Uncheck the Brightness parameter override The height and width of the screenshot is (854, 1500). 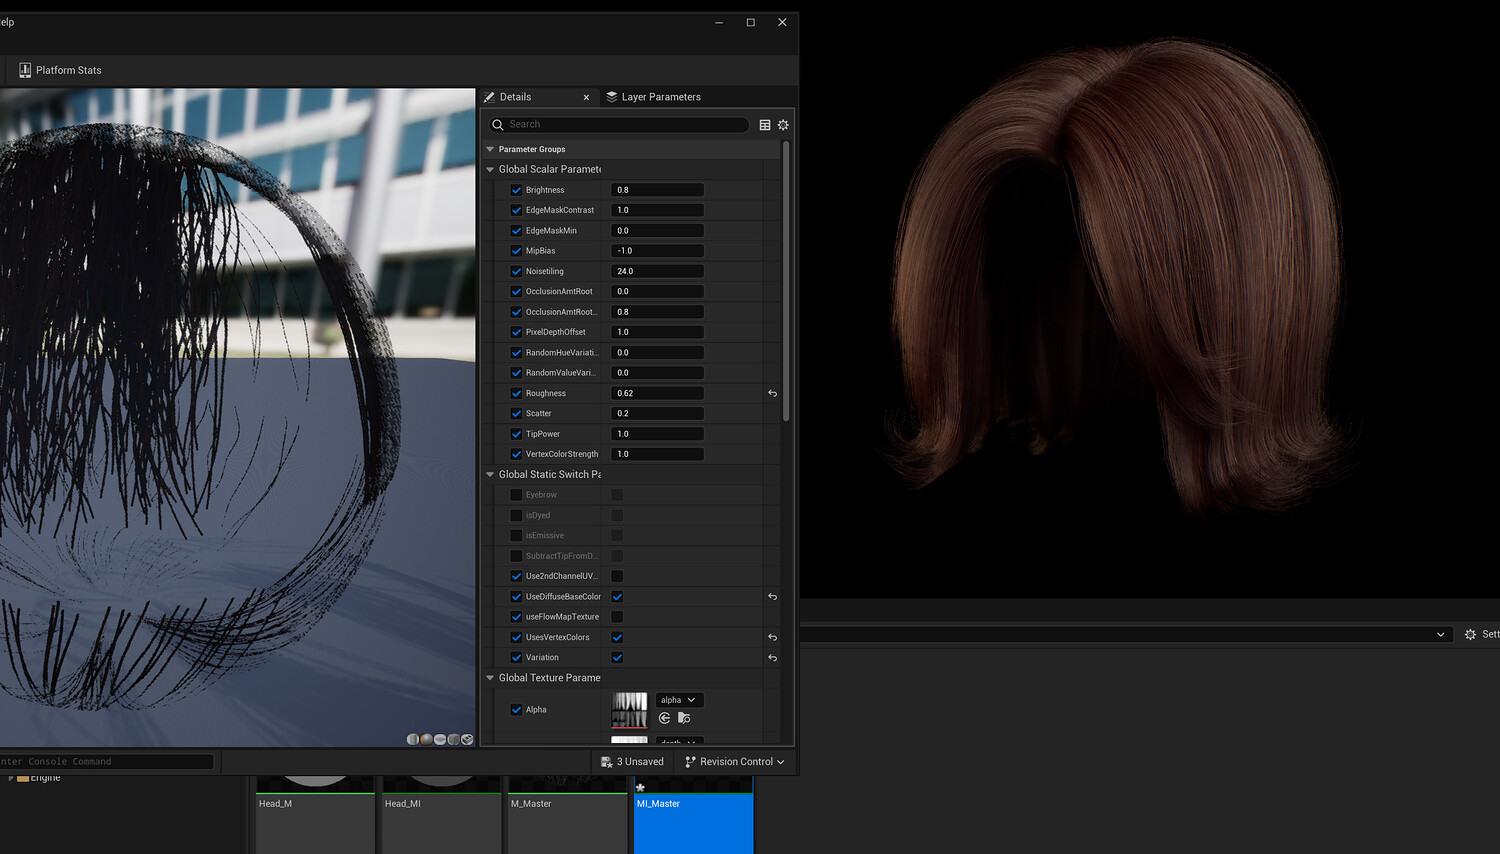pos(516,190)
